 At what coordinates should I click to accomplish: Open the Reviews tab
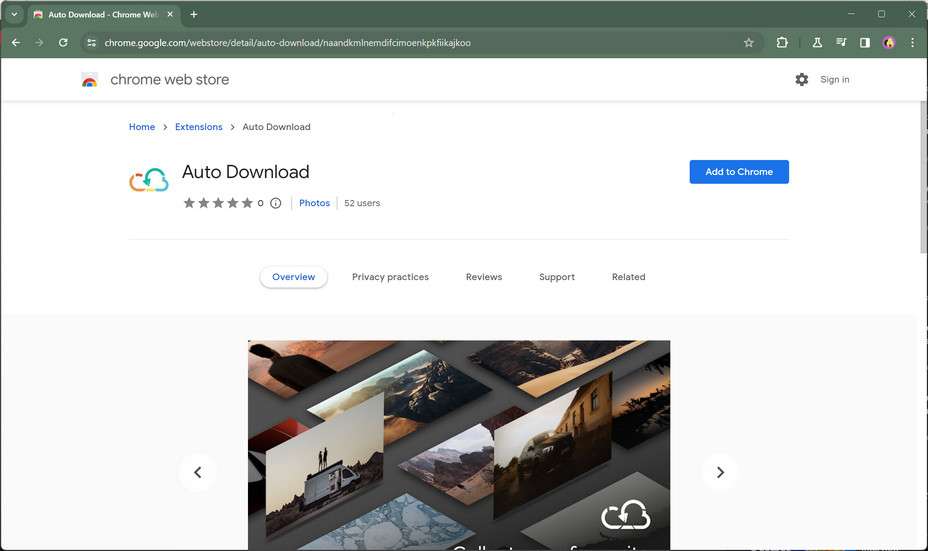(x=483, y=277)
